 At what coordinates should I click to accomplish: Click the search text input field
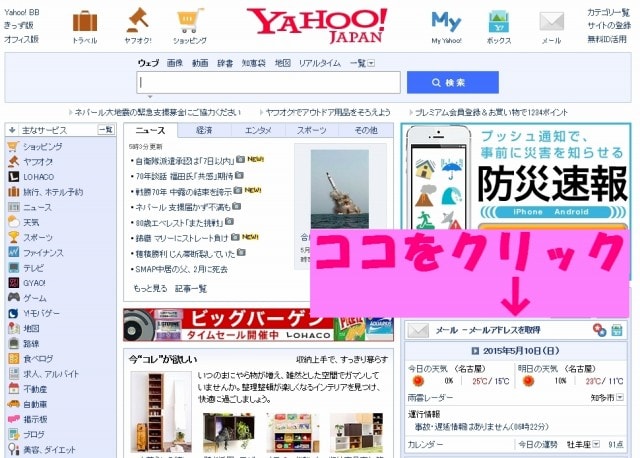coord(267,83)
